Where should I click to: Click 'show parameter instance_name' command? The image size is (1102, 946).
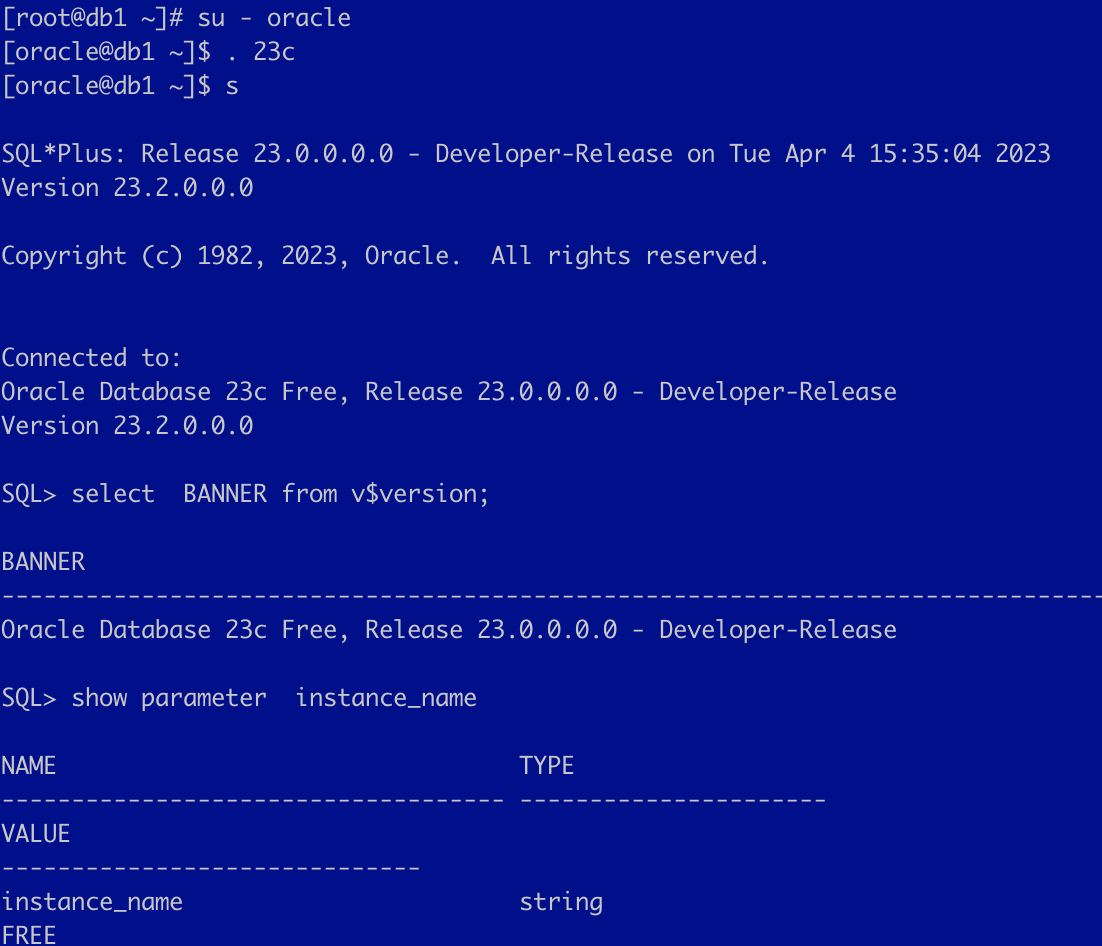click(x=274, y=698)
